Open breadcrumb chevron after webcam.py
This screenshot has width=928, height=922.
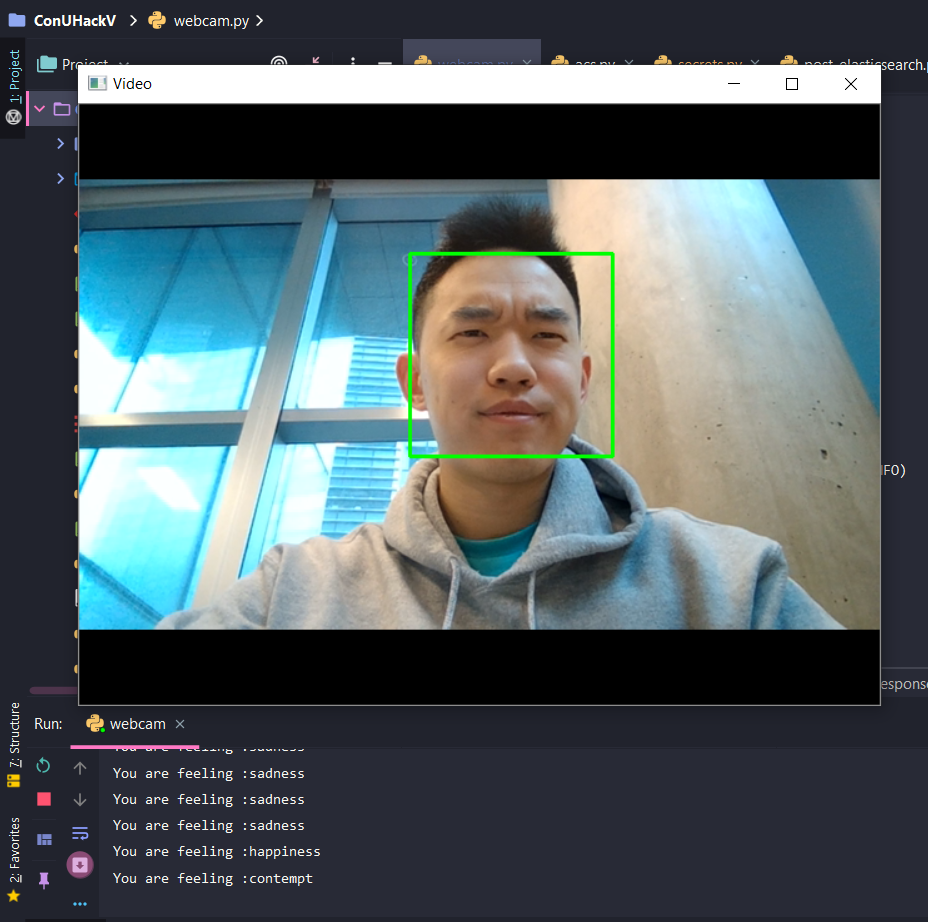point(259,21)
